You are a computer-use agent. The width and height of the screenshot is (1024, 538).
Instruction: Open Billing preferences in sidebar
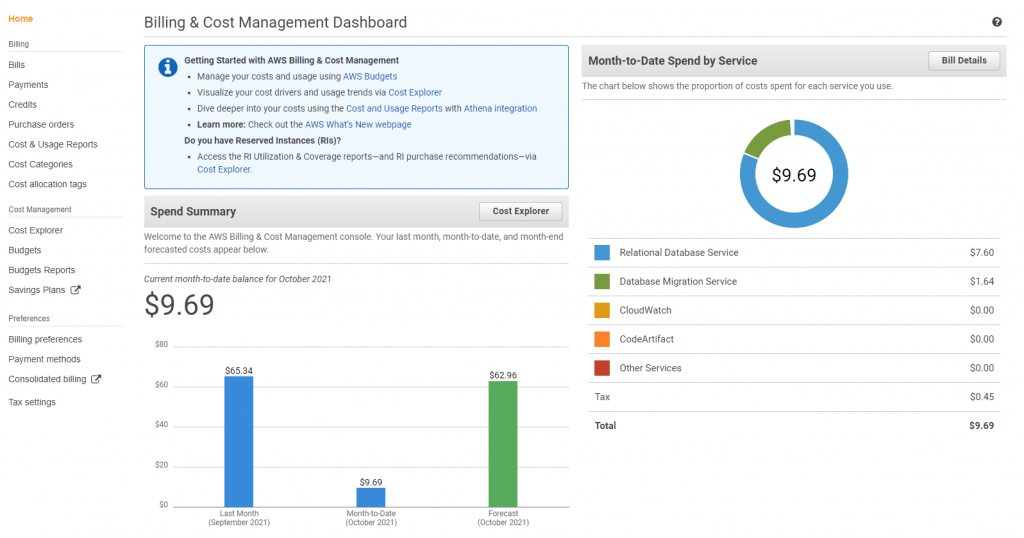click(x=45, y=340)
